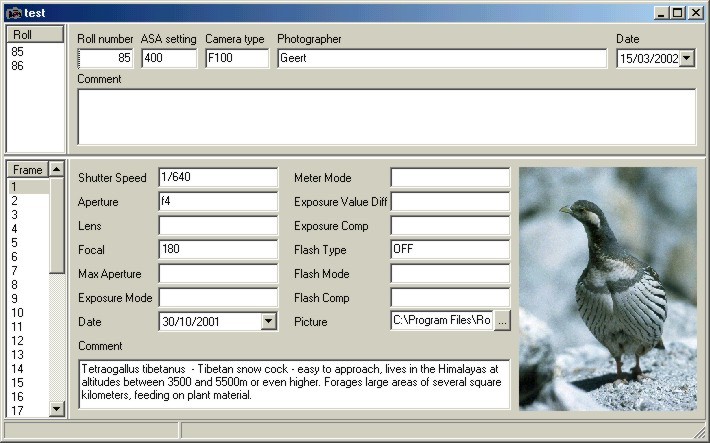The height and width of the screenshot is (443, 710).
Task: Click the empty Flash Comp field
Action: tap(450, 297)
